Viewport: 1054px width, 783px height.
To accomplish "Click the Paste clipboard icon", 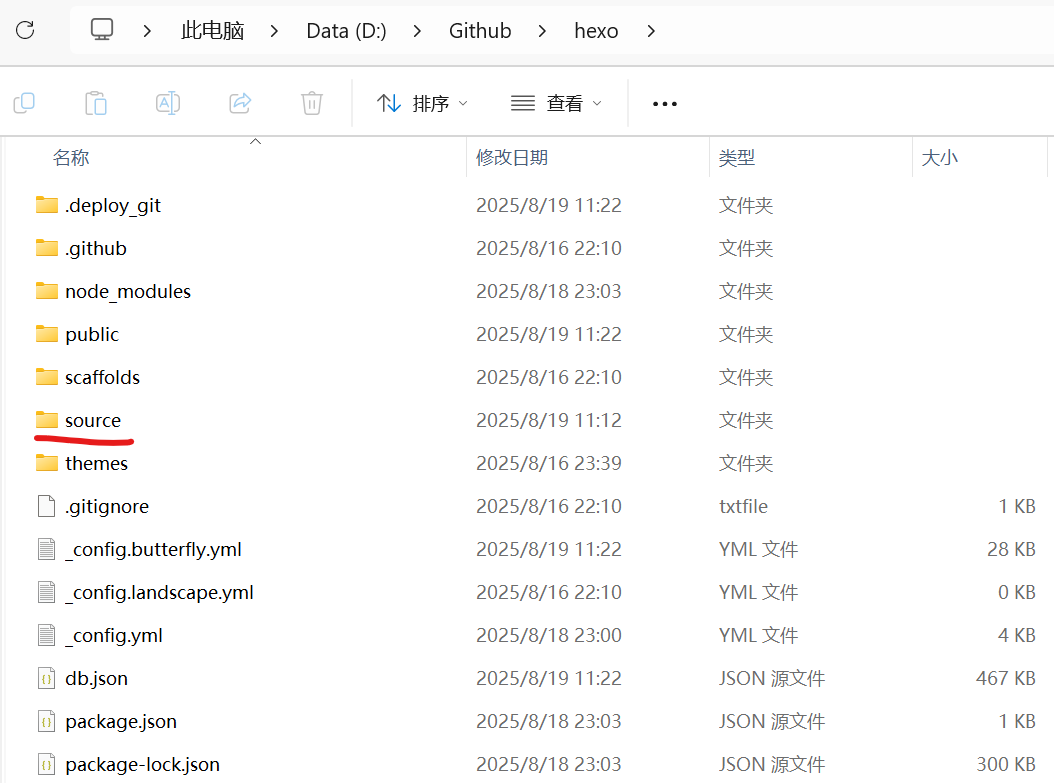I will click(x=96, y=102).
